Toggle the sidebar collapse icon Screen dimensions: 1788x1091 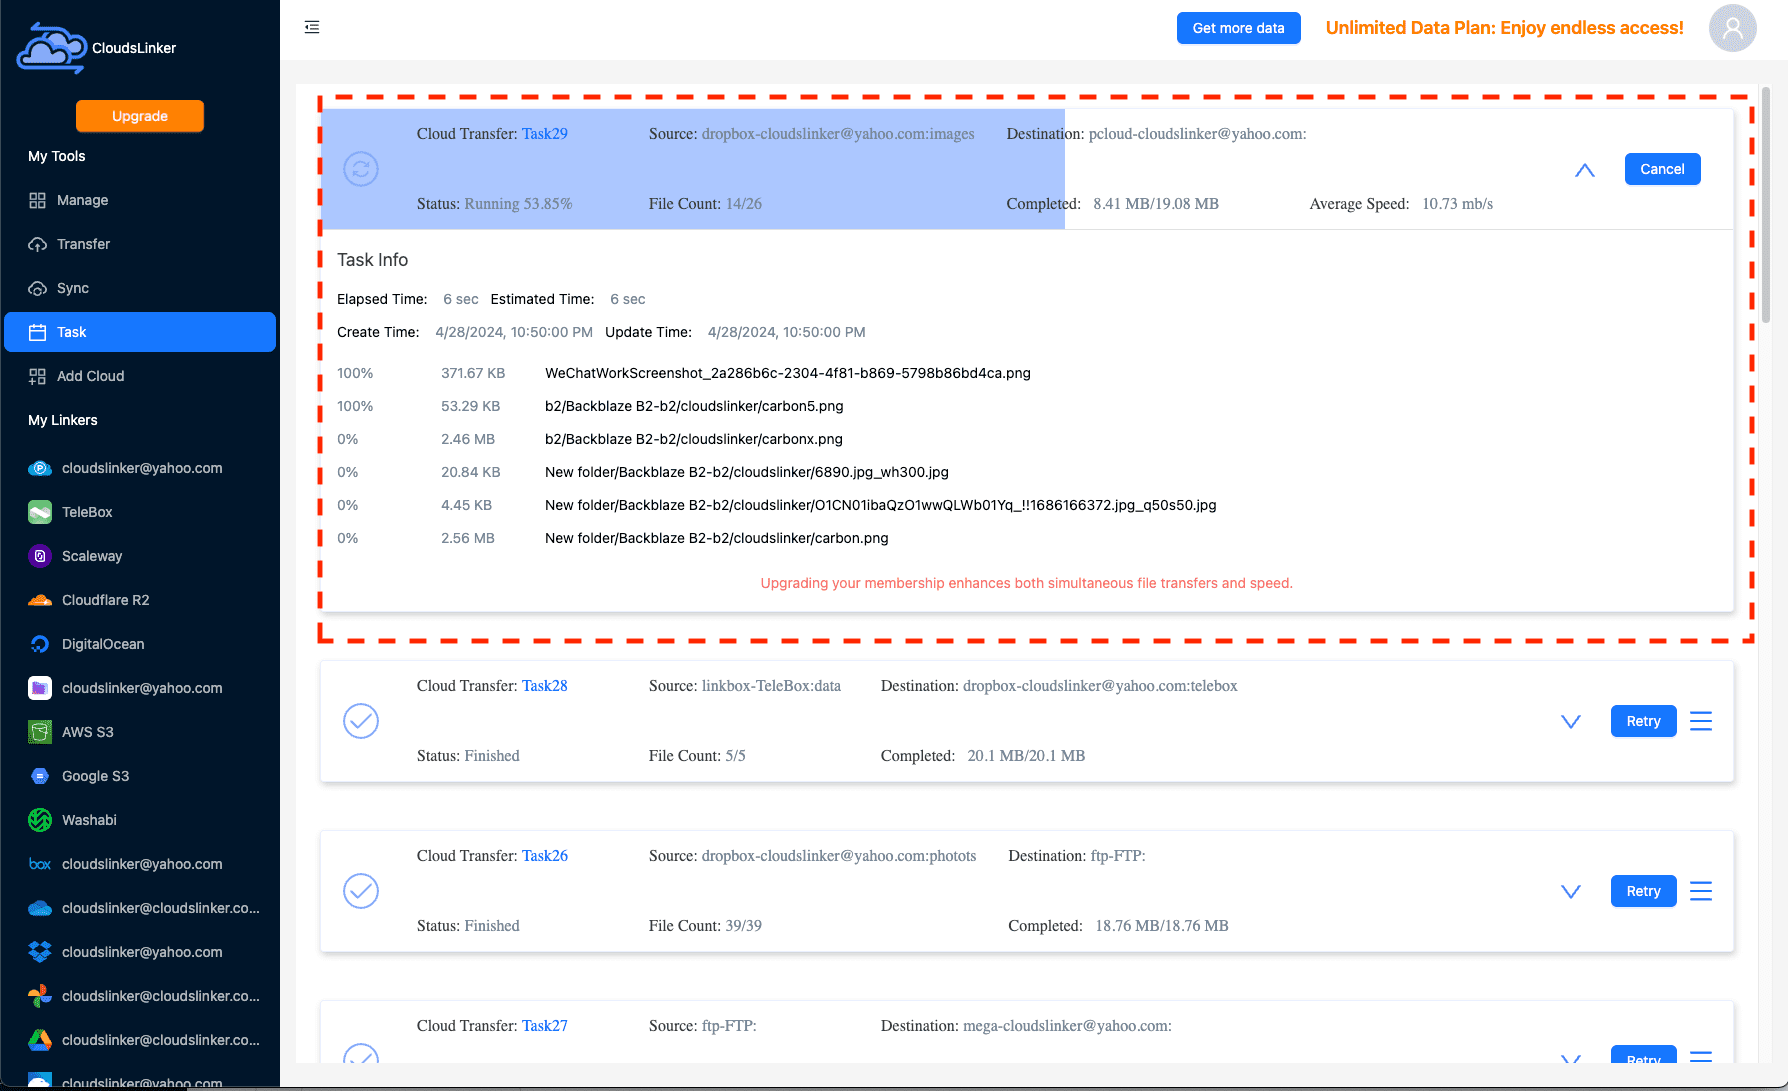[312, 27]
